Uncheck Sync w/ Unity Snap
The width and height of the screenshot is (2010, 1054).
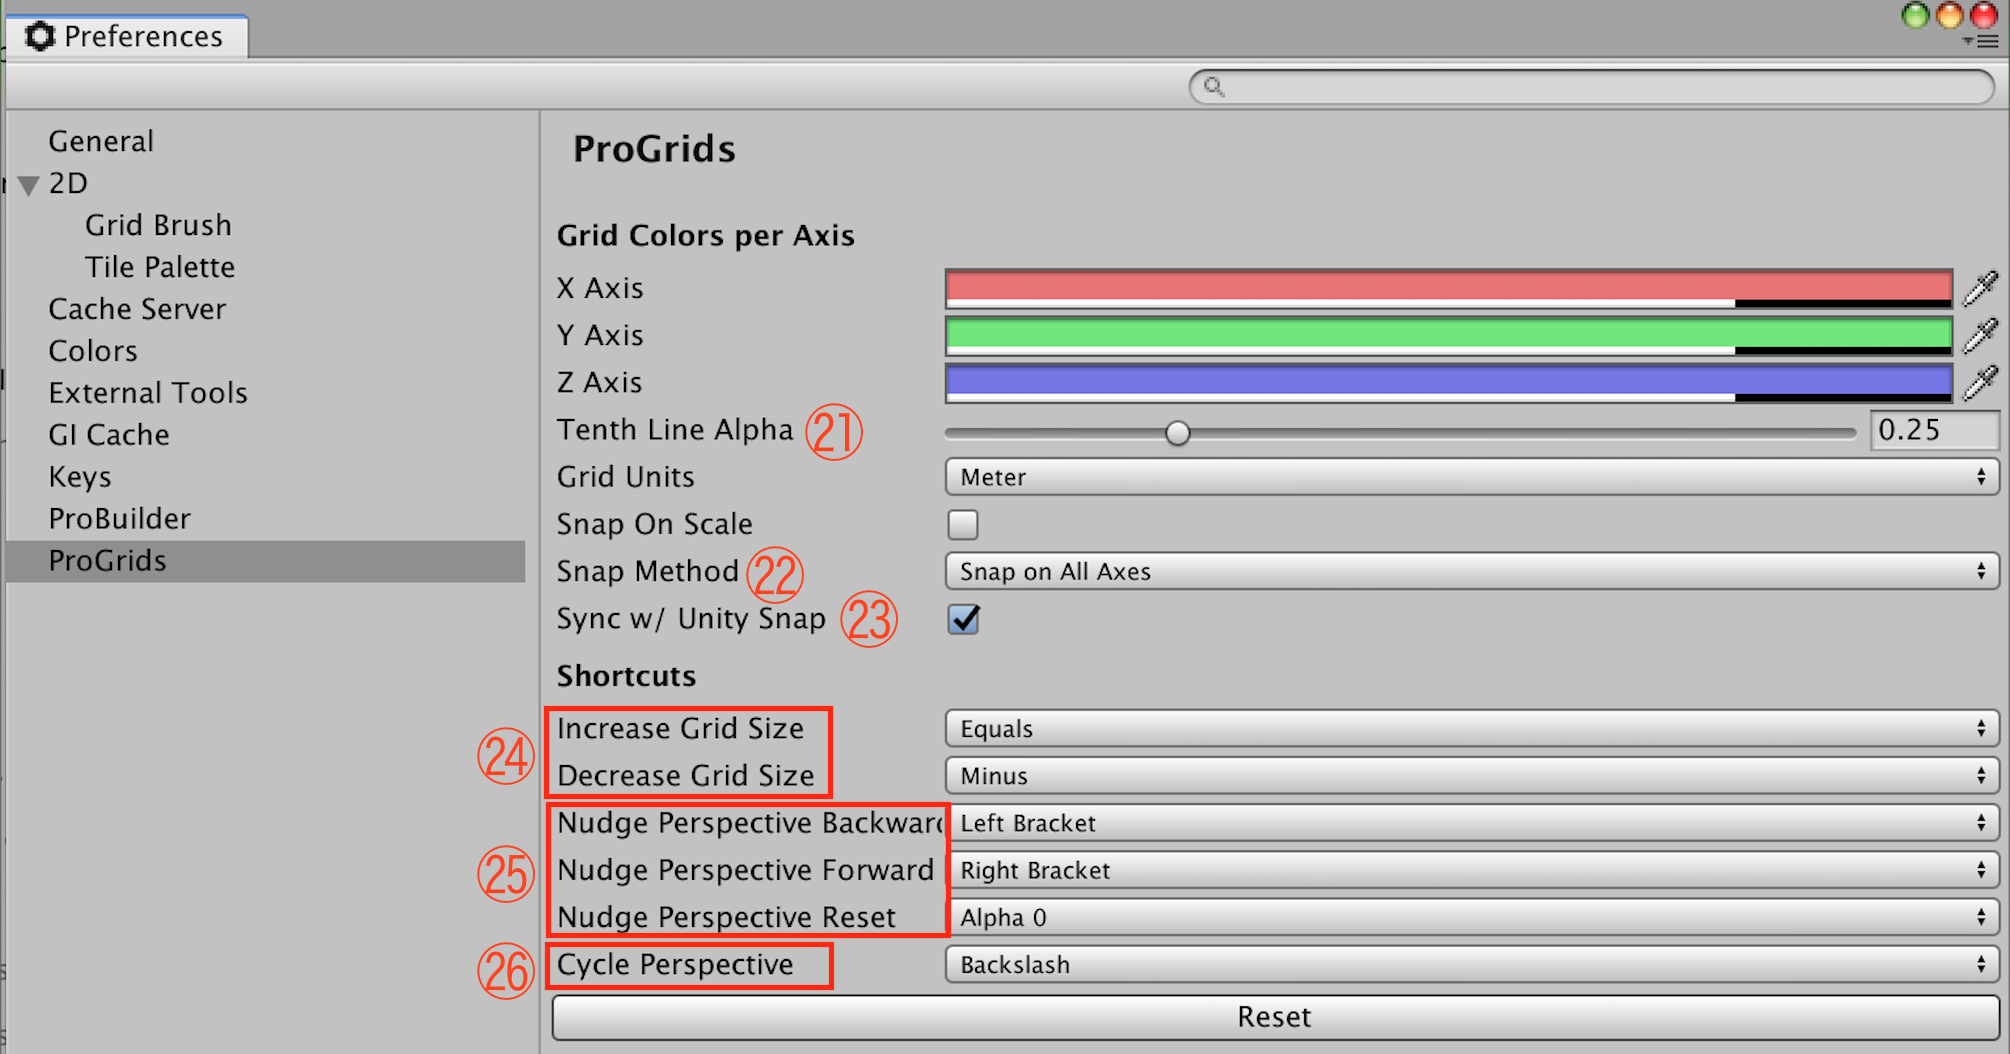(x=963, y=619)
